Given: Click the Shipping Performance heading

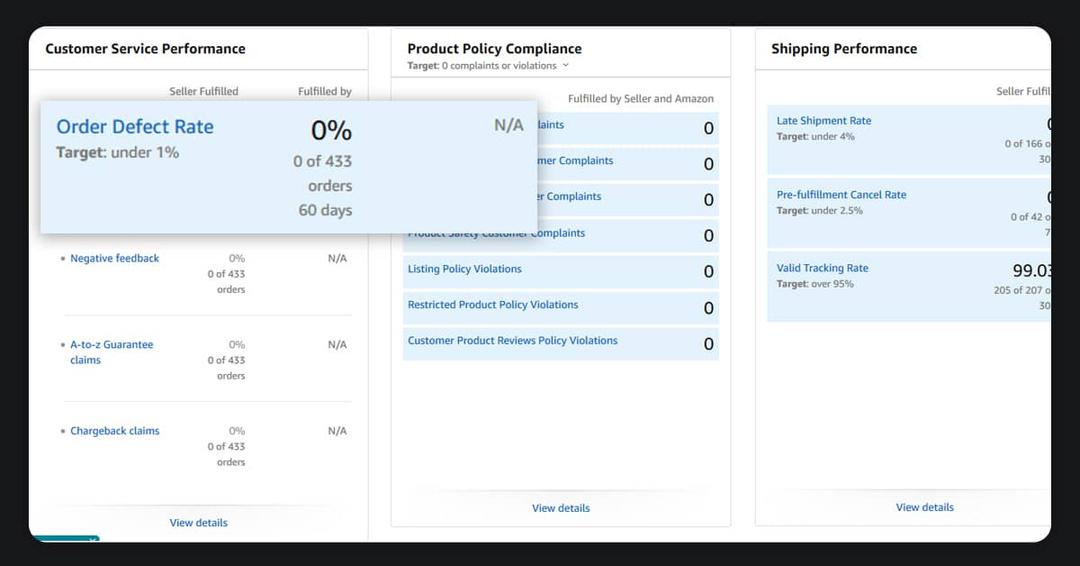Looking at the screenshot, I should coord(843,49).
